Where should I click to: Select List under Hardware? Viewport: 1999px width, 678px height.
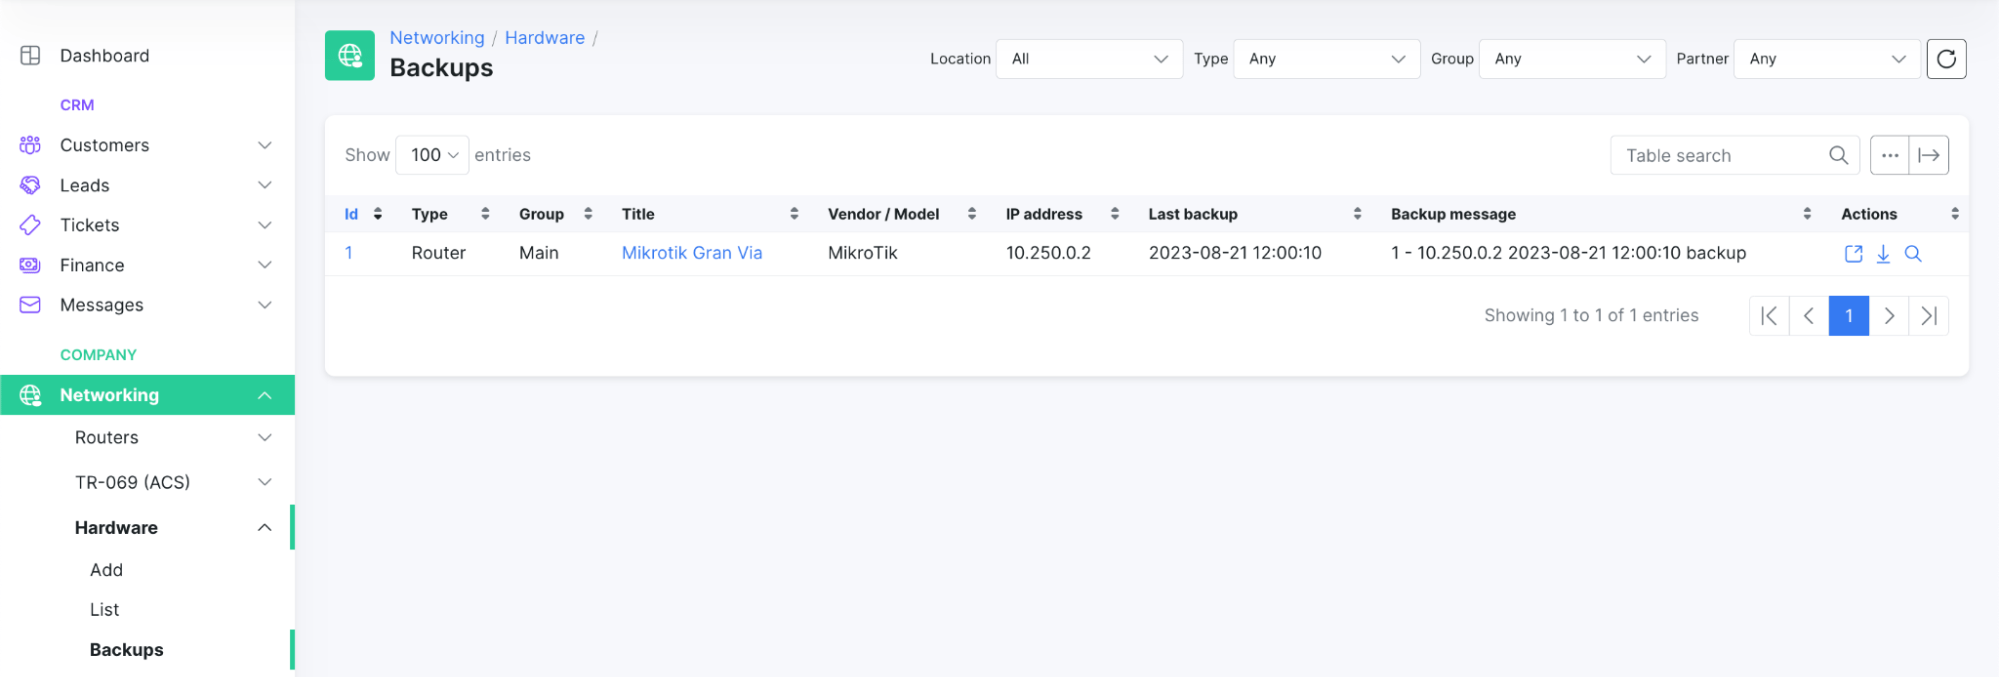(x=104, y=610)
